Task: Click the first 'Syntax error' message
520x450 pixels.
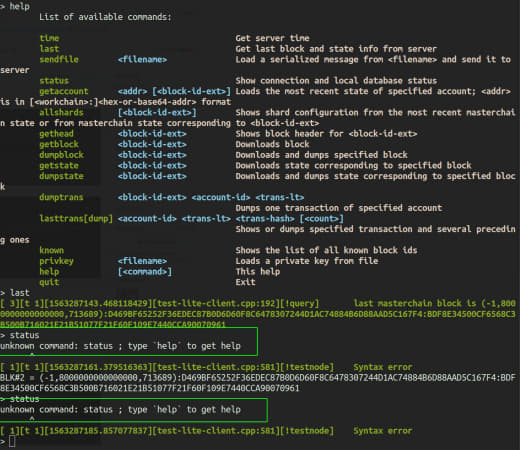Action: [x=383, y=367]
